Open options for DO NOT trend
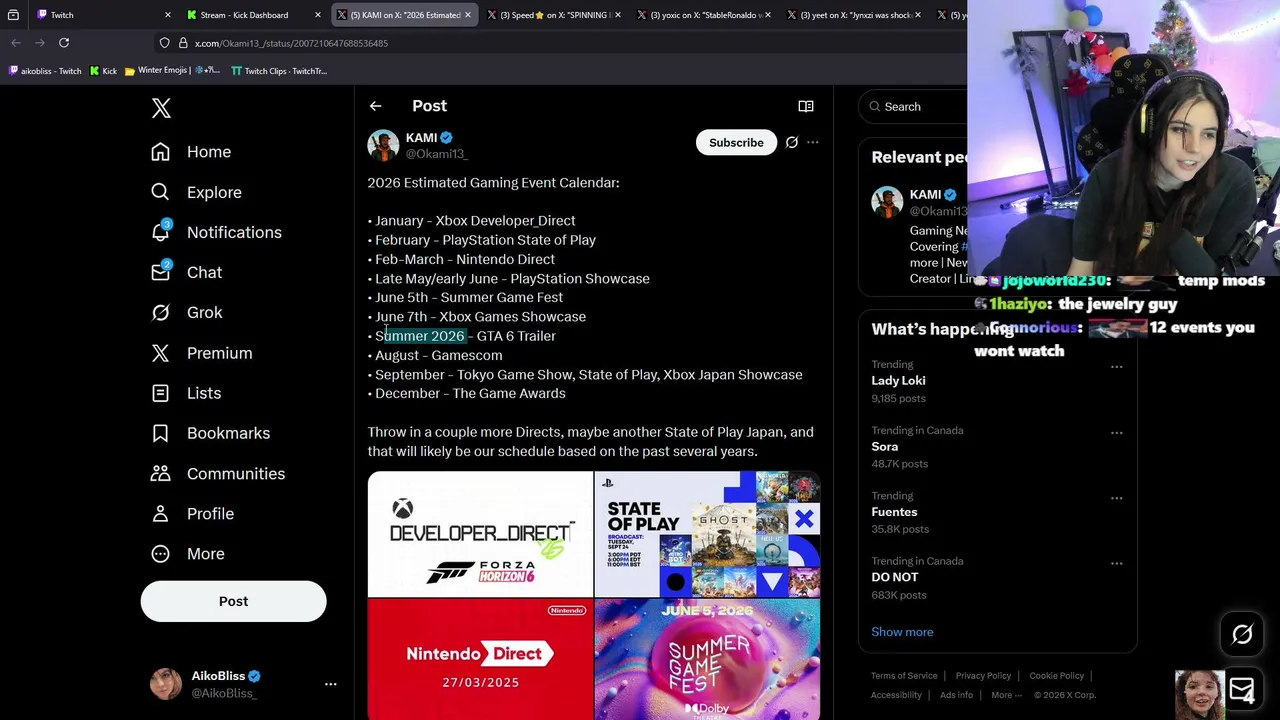The width and height of the screenshot is (1280, 720). (1116, 564)
